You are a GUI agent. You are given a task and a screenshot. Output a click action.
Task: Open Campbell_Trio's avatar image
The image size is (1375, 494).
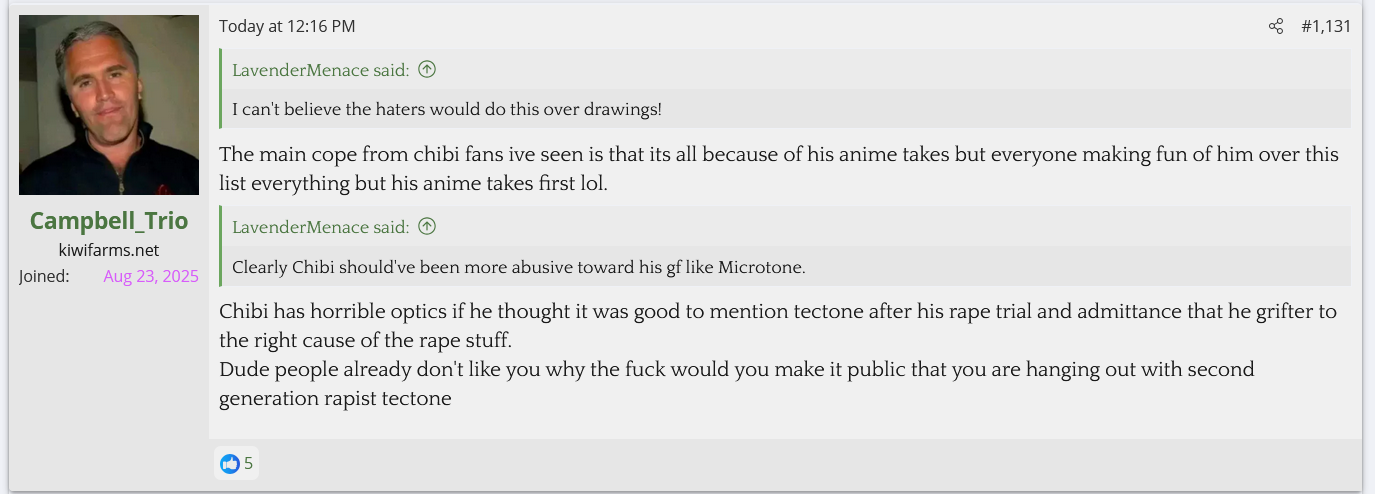[x=109, y=105]
